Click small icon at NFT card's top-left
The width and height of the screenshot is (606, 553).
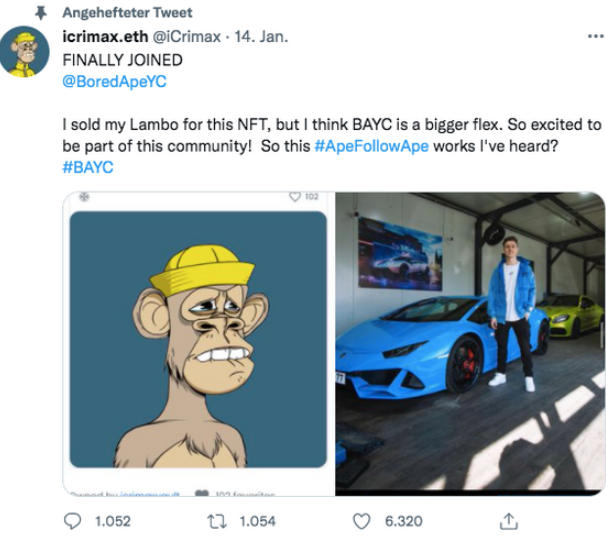click(82, 198)
